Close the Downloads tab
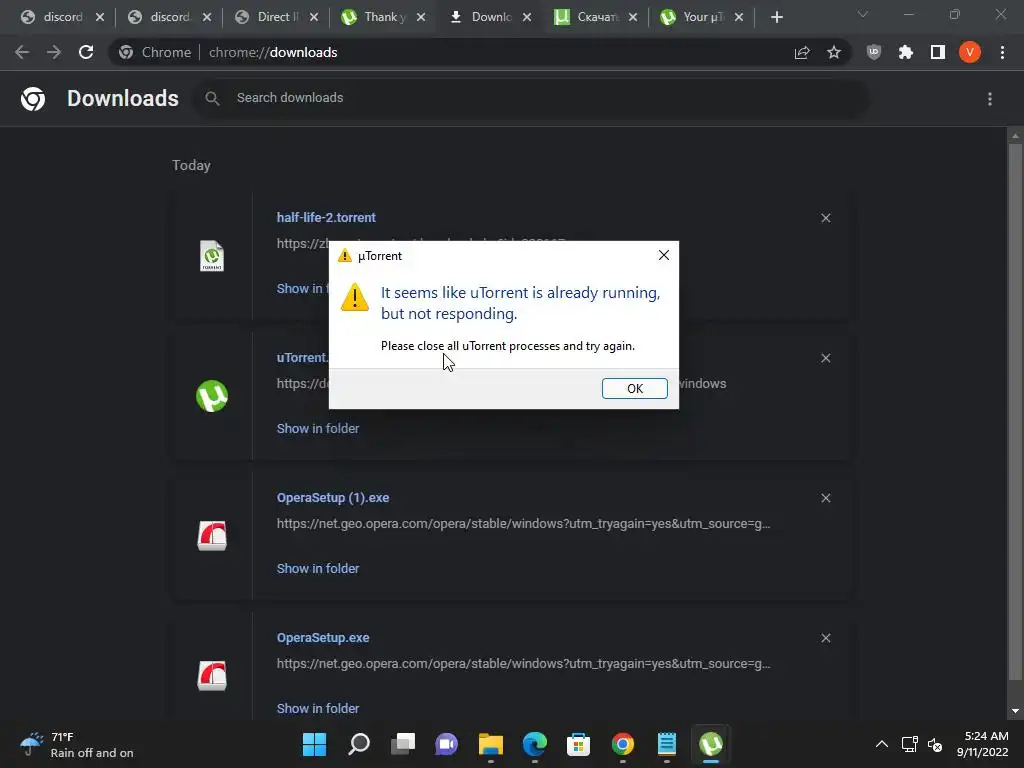The height and width of the screenshot is (768, 1024). (527, 18)
